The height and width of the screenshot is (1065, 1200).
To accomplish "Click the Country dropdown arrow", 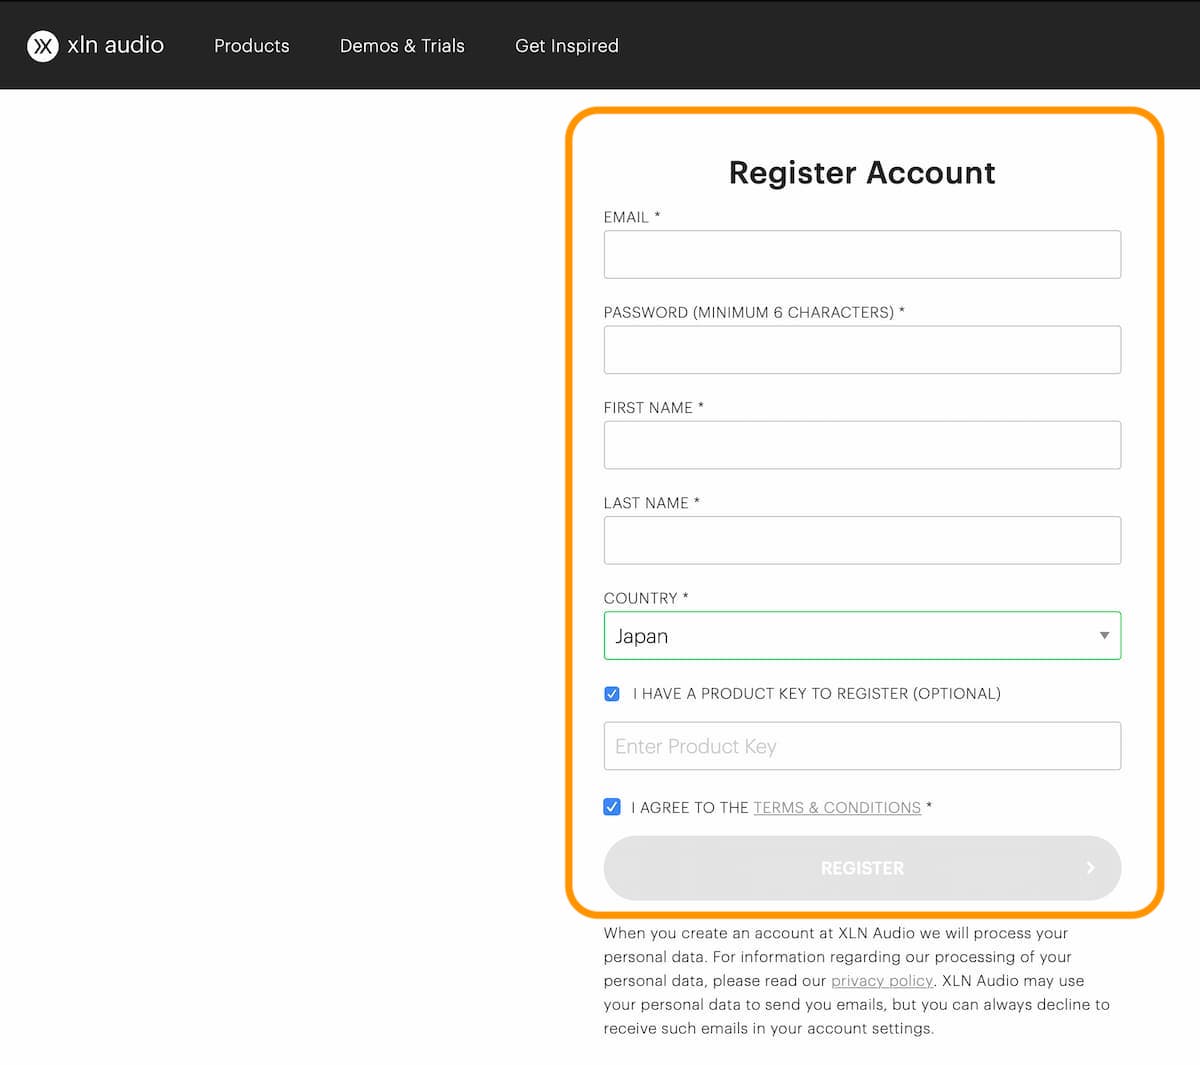I will (1104, 636).
